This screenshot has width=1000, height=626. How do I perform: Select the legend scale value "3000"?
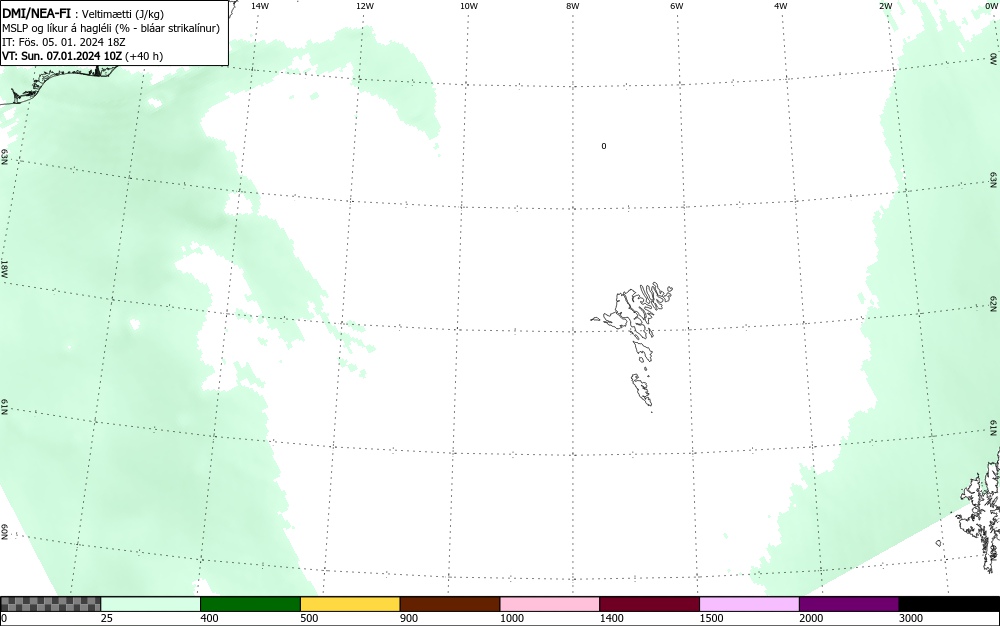(911, 618)
